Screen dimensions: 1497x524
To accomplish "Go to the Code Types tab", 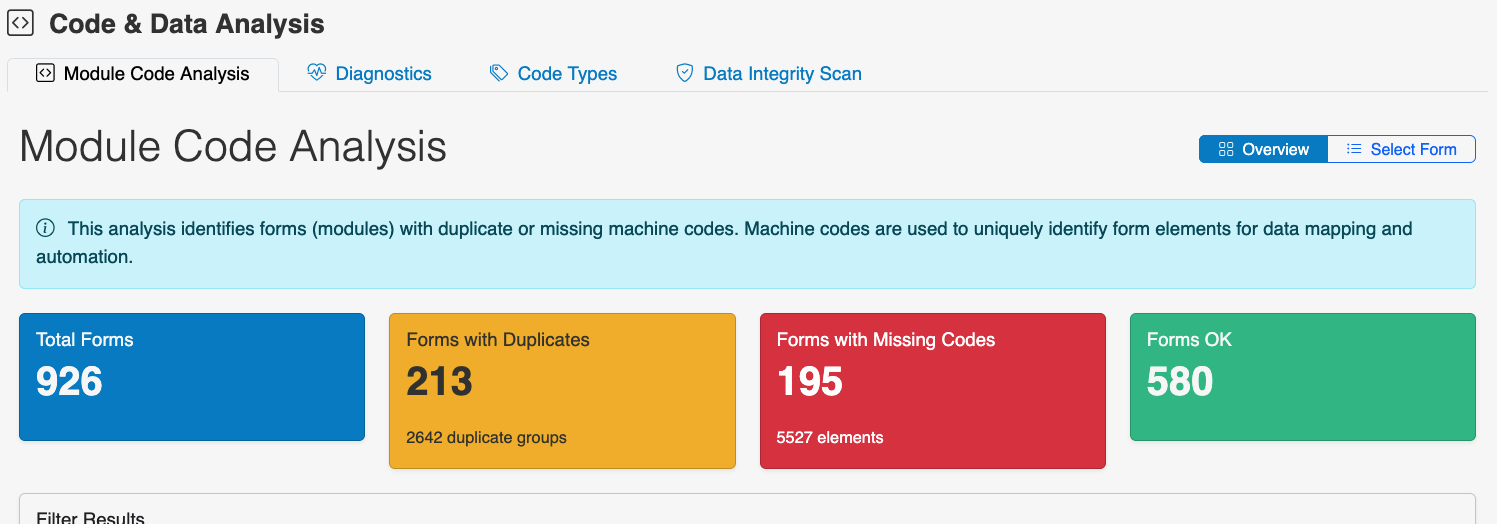I will (567, 74).
